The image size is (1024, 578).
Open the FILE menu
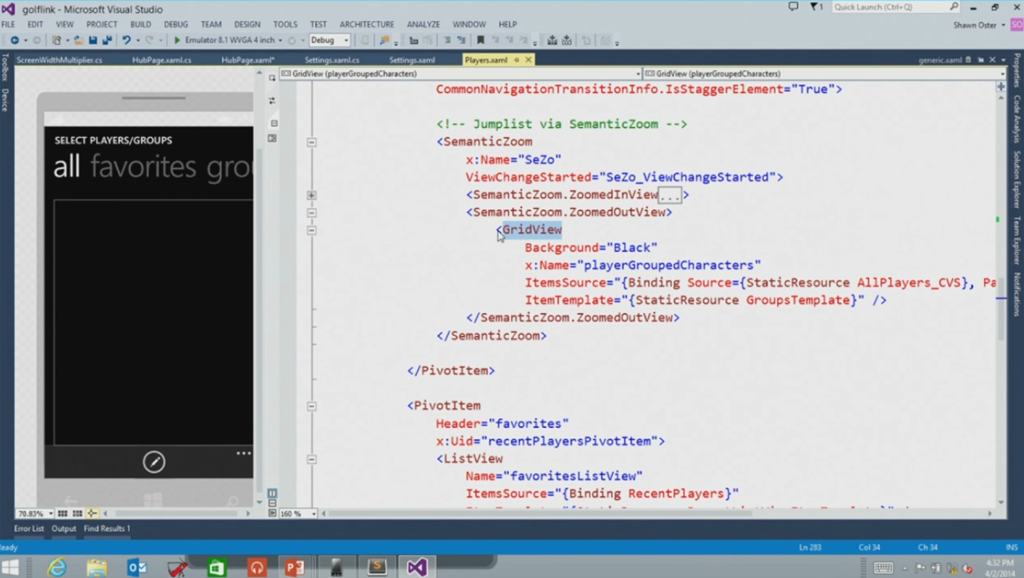coord(8,24)
